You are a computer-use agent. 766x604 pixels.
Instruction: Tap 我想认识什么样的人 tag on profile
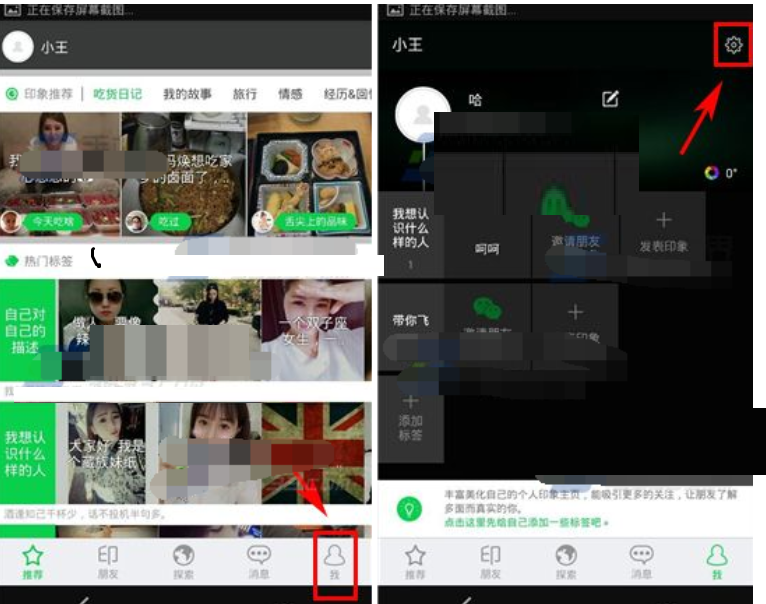click(x=410, y=235)
